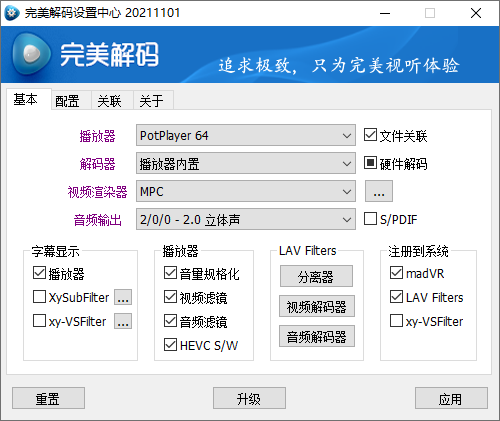Click the purple 视频渲染器 label

pos(97,192)
